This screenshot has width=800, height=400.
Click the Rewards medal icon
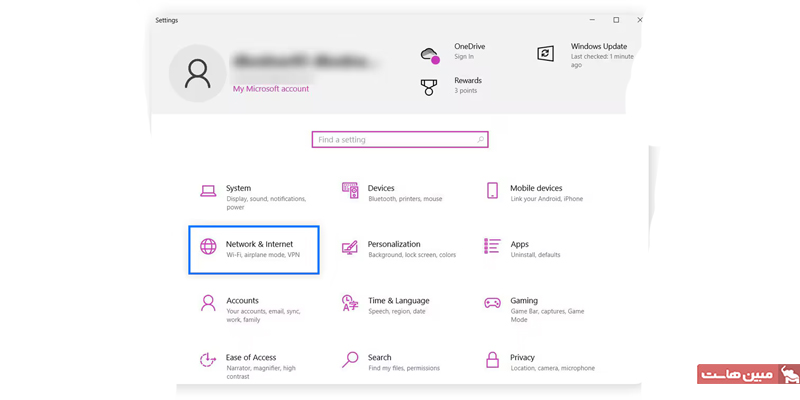429,87
